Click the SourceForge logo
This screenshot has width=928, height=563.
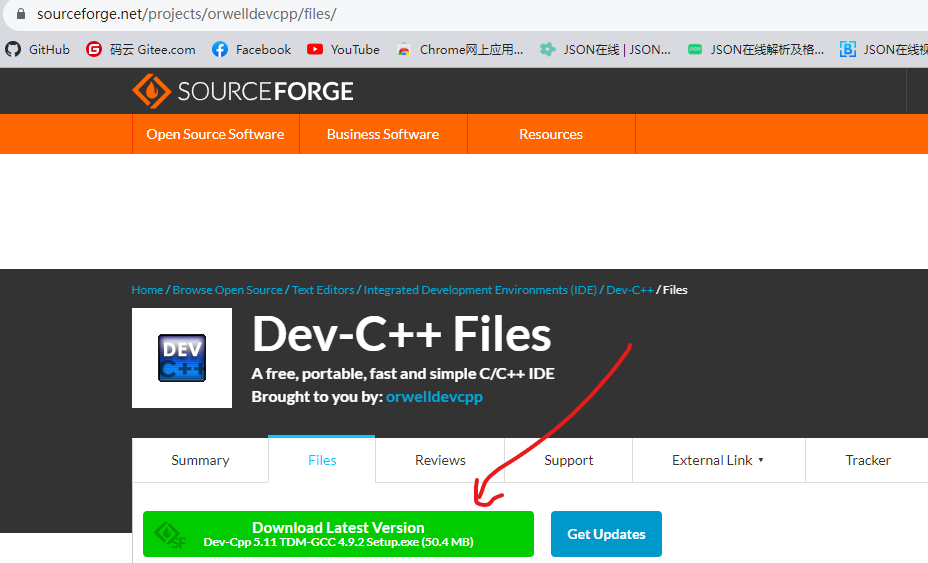pos(243,91)
